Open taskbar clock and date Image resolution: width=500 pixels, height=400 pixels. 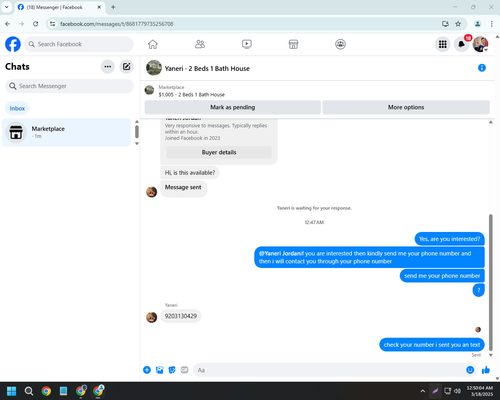click(480, 391)
